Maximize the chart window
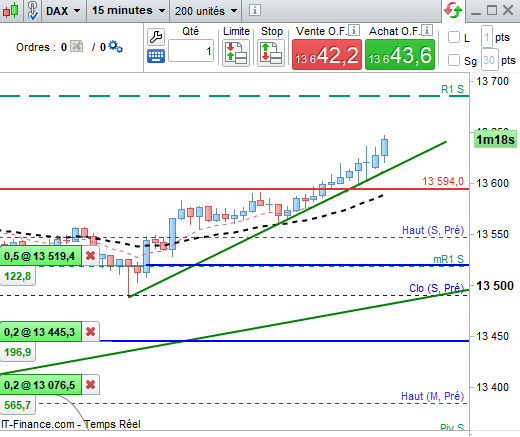520x437 pixels. click(x=492, y=10)
